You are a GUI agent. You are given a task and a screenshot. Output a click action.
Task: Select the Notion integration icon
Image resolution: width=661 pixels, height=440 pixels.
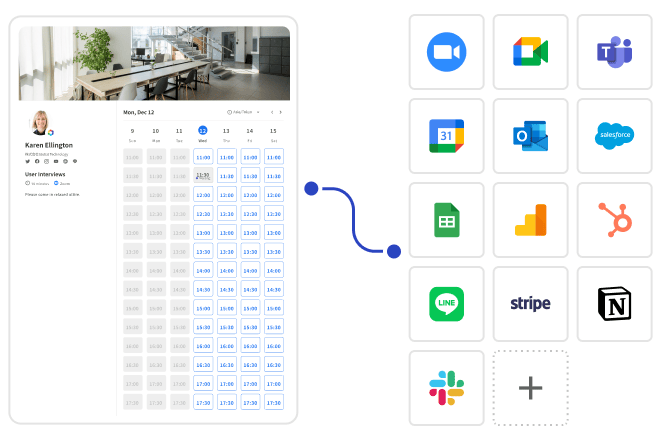pos(613,304)
